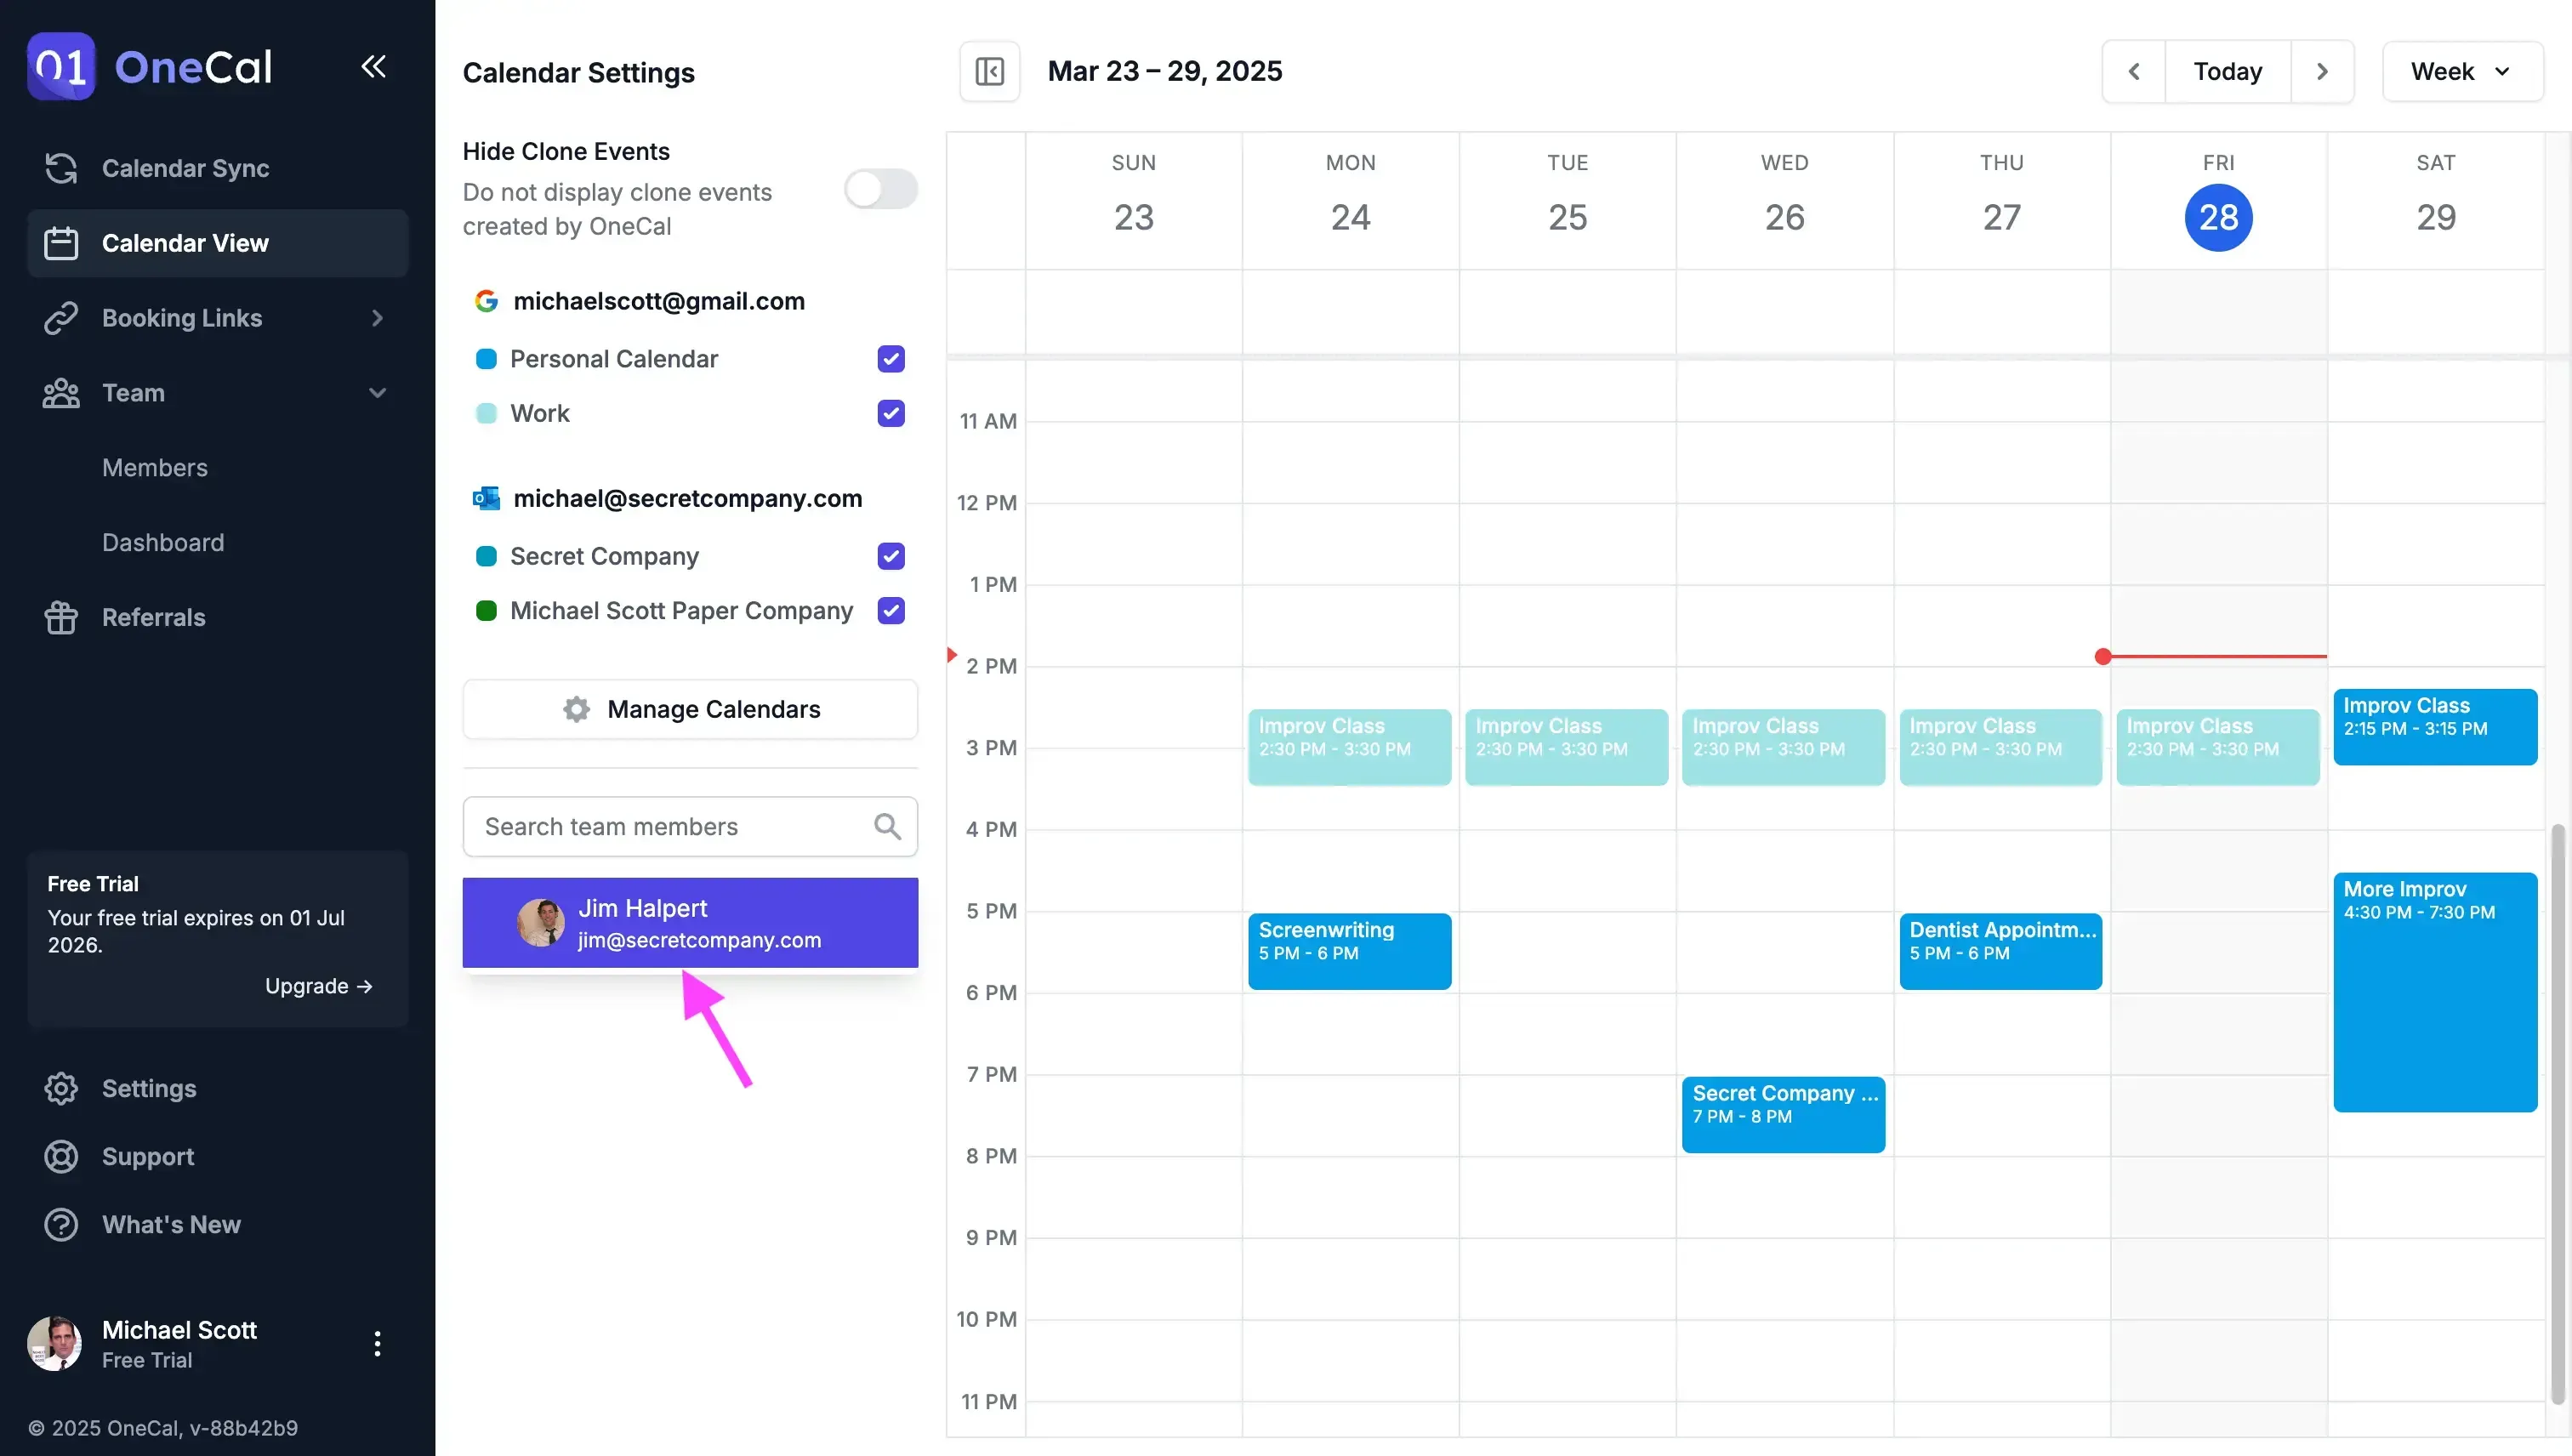This screenshot has width=2572, height=1456.
Task: Click the calendar panel toggle beside the date
Action: tap(989, 71)
